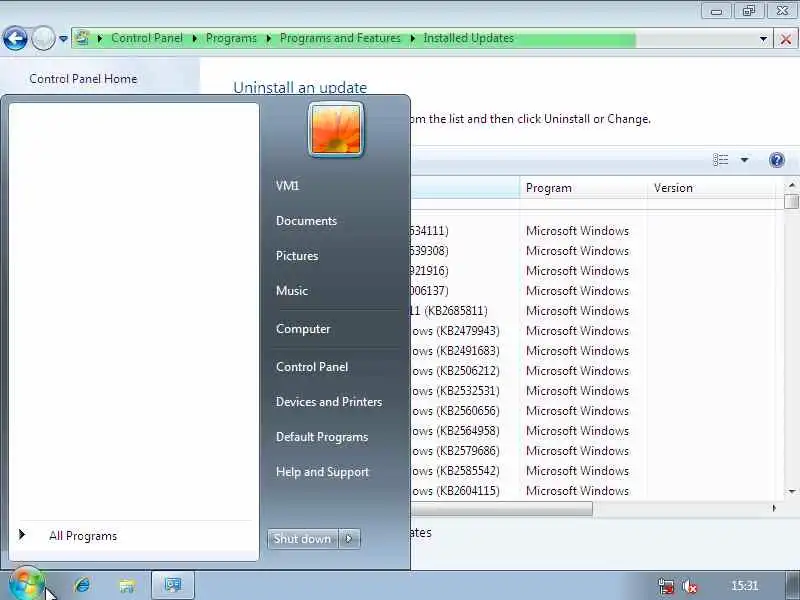Image resolution: width=800 pixels, height=600 pixels.
Task: Open Control Panel Home link
Action: (83, 79)
